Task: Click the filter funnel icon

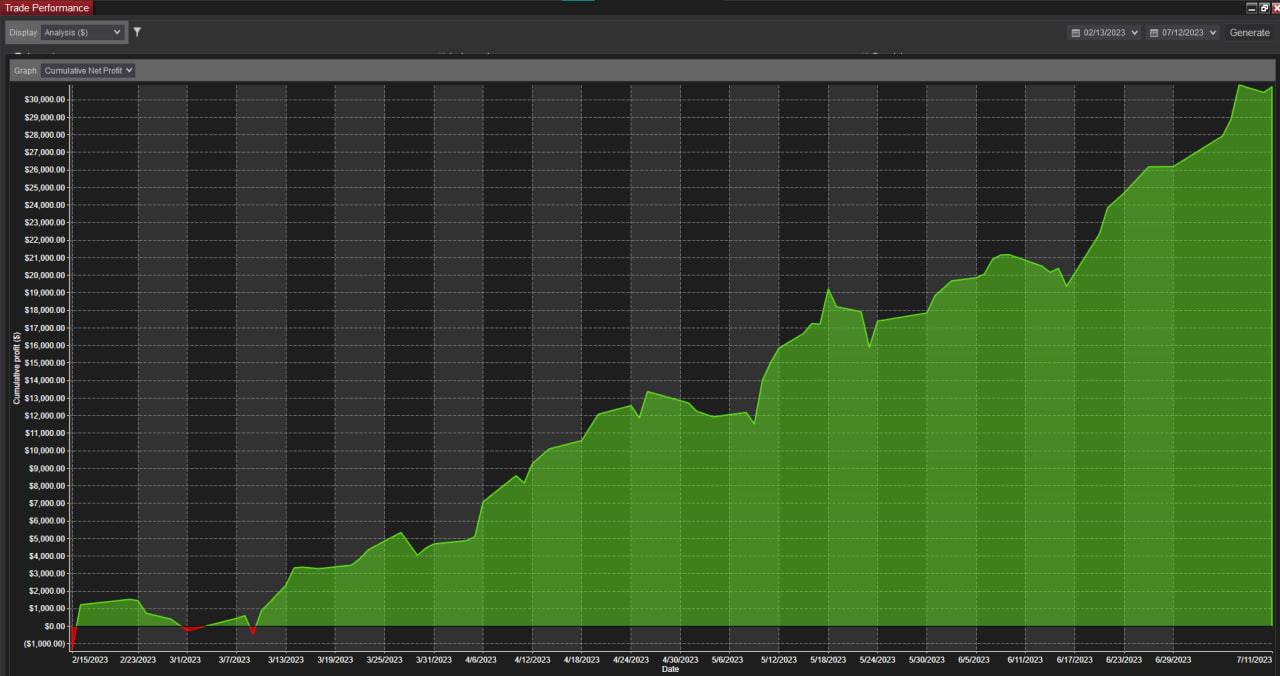Action: tap(137, 32)
